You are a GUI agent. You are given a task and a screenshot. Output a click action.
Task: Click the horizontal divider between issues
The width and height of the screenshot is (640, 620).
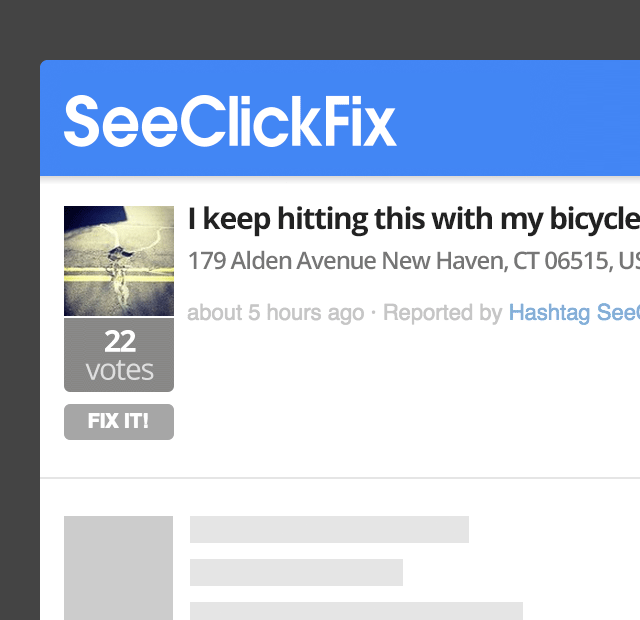[x=340, y=477]
